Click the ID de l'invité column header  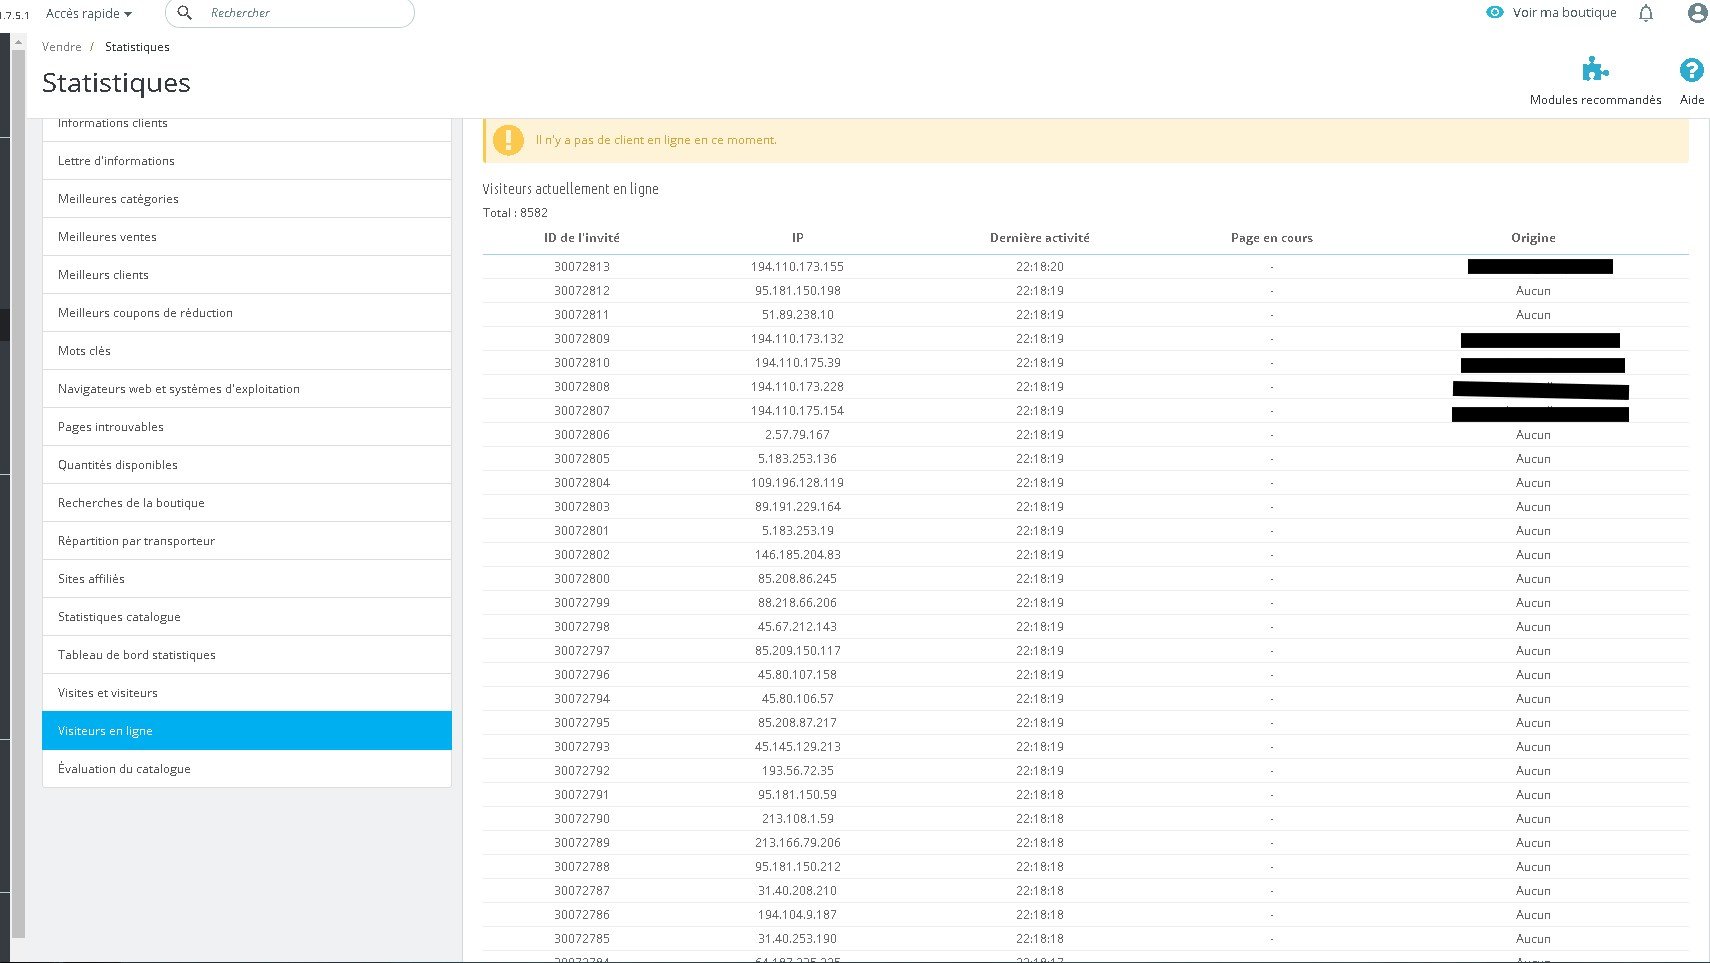pyautogui.click(x=582, y=238)
